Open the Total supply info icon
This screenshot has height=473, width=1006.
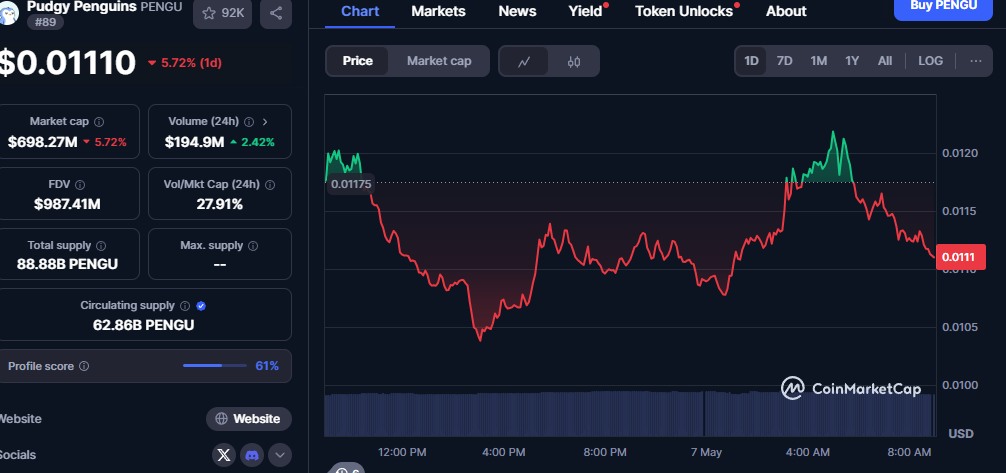pyautogui.click(x=101, y=246)
